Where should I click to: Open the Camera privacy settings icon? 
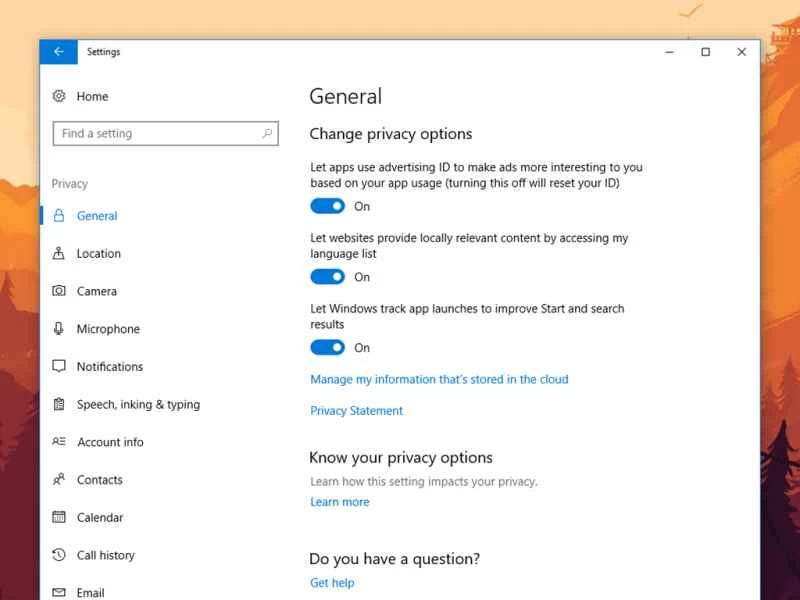(58, 291)
